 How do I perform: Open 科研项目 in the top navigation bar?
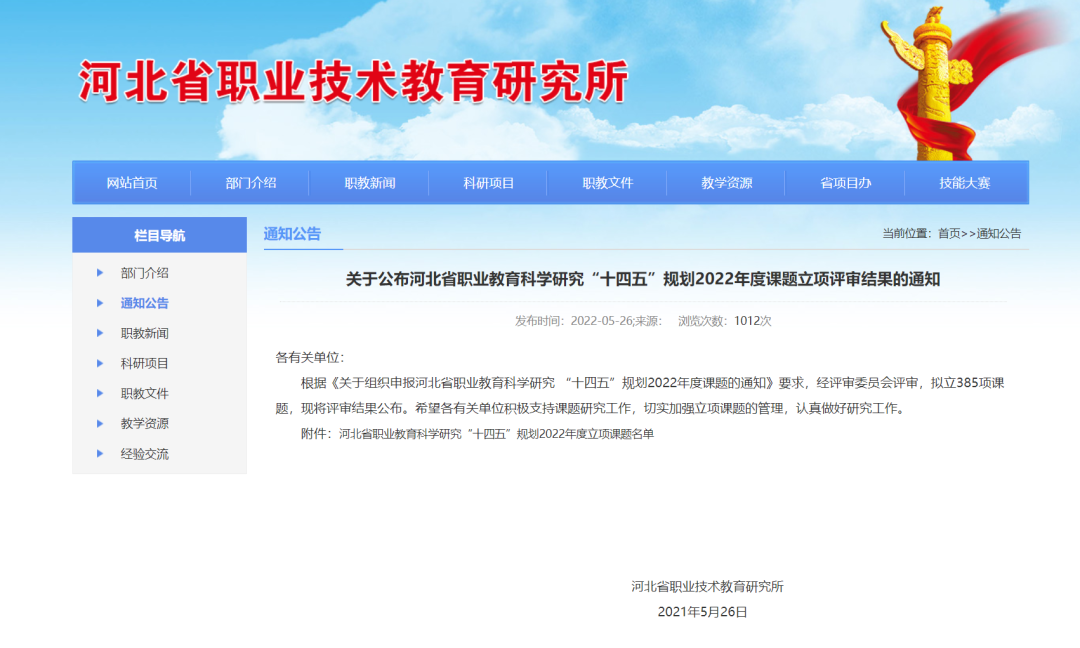(x=488, y=183)
